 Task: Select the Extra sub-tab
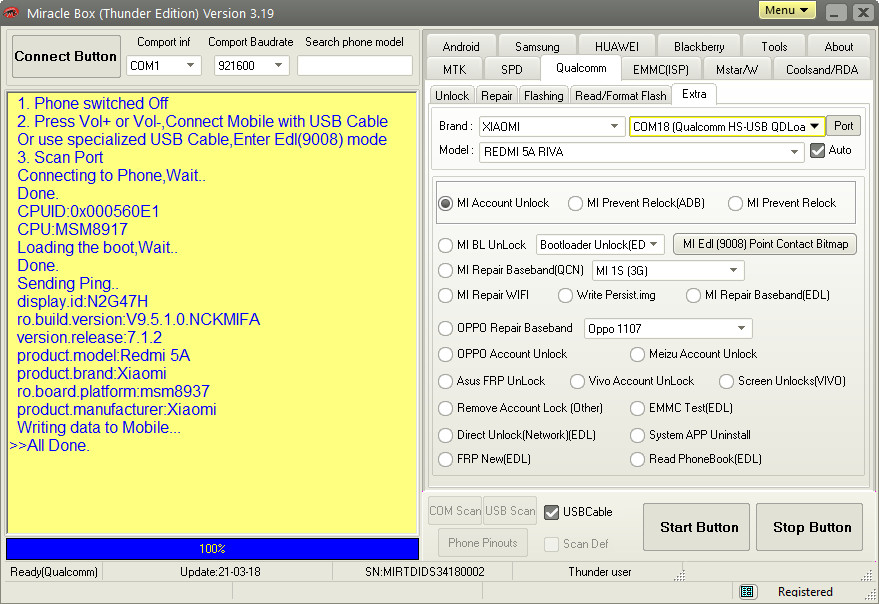[694, 94]
